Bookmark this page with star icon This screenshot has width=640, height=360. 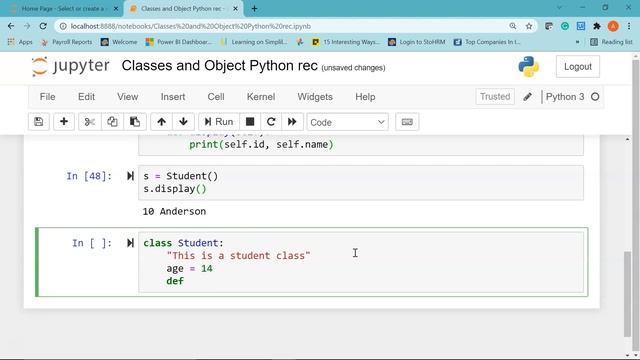click(529, 26)
